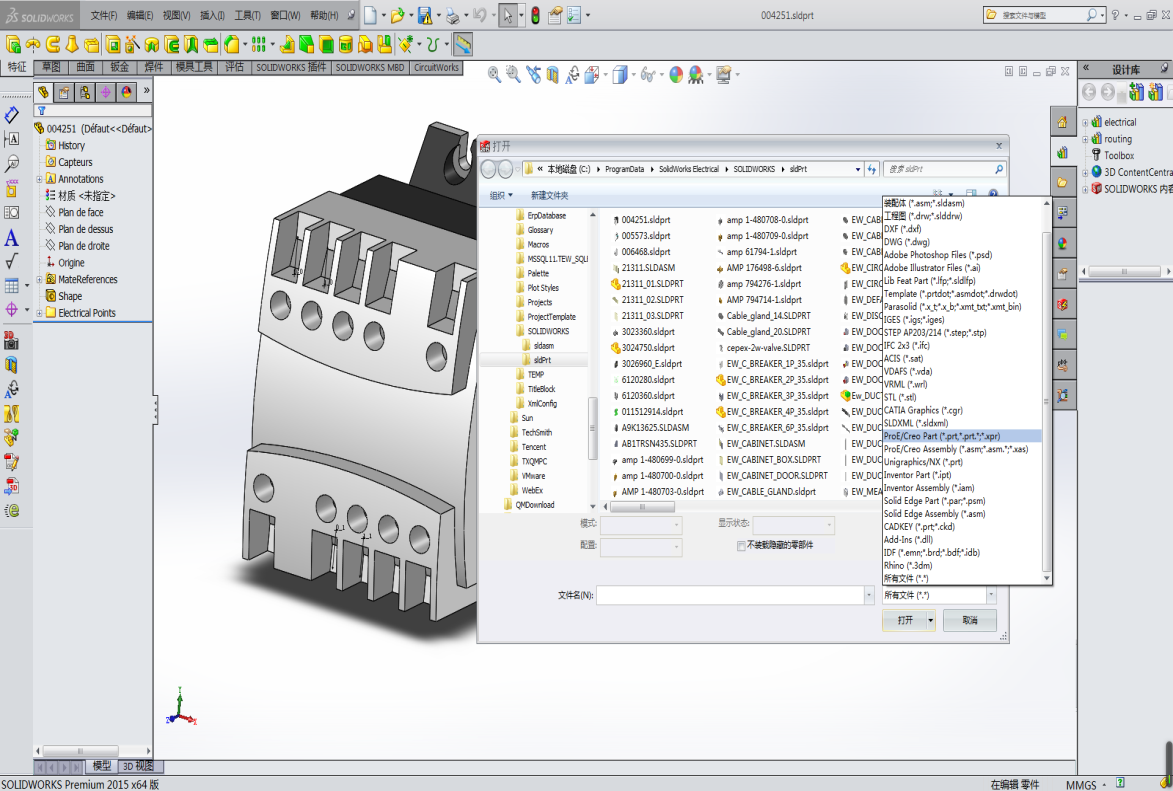Toggle the Instant3D button
Viewport: 1173px width, 791px height.
click(x=463, y=45)
